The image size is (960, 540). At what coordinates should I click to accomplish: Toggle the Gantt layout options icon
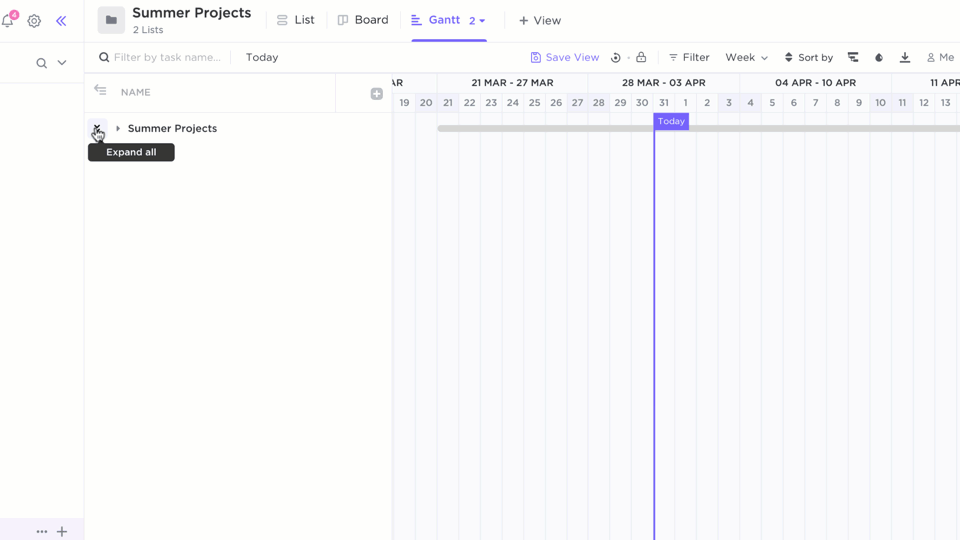[x=853, y=58]
